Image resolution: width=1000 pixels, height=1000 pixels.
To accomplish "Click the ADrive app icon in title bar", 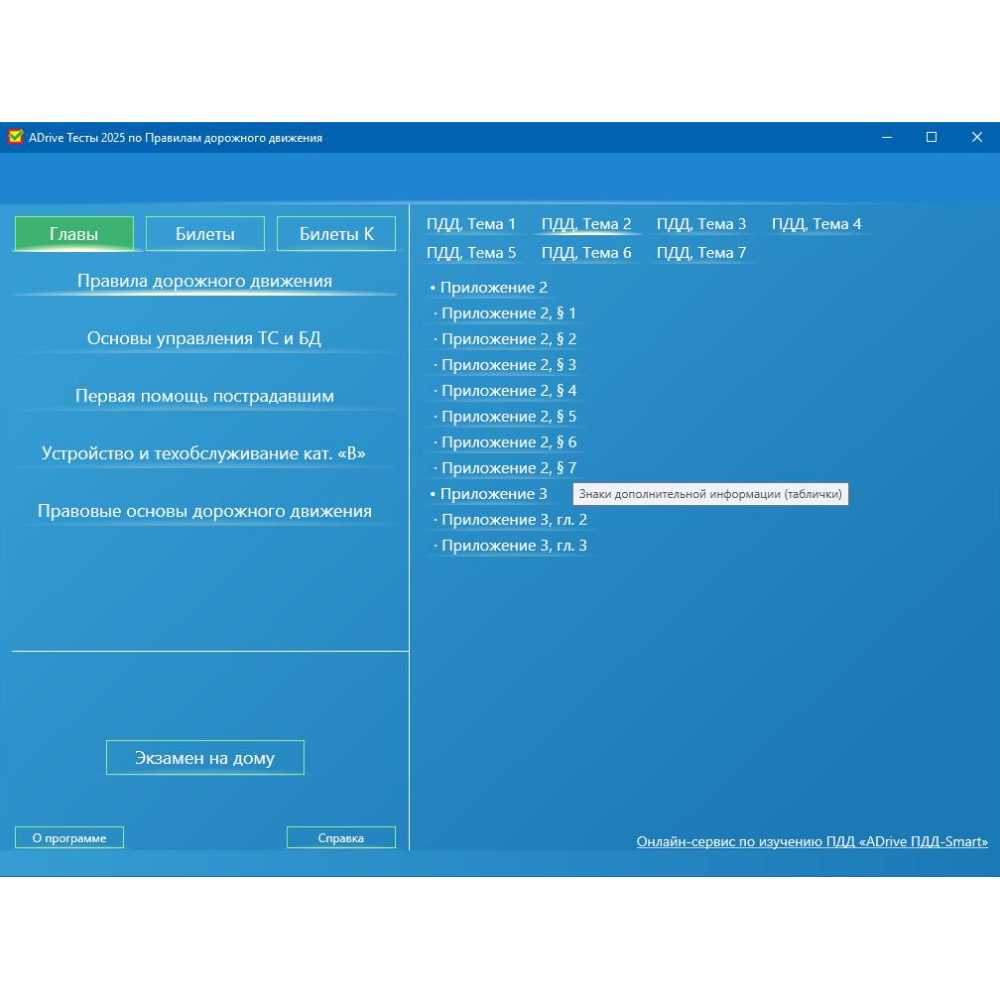I will coord(16,137).
